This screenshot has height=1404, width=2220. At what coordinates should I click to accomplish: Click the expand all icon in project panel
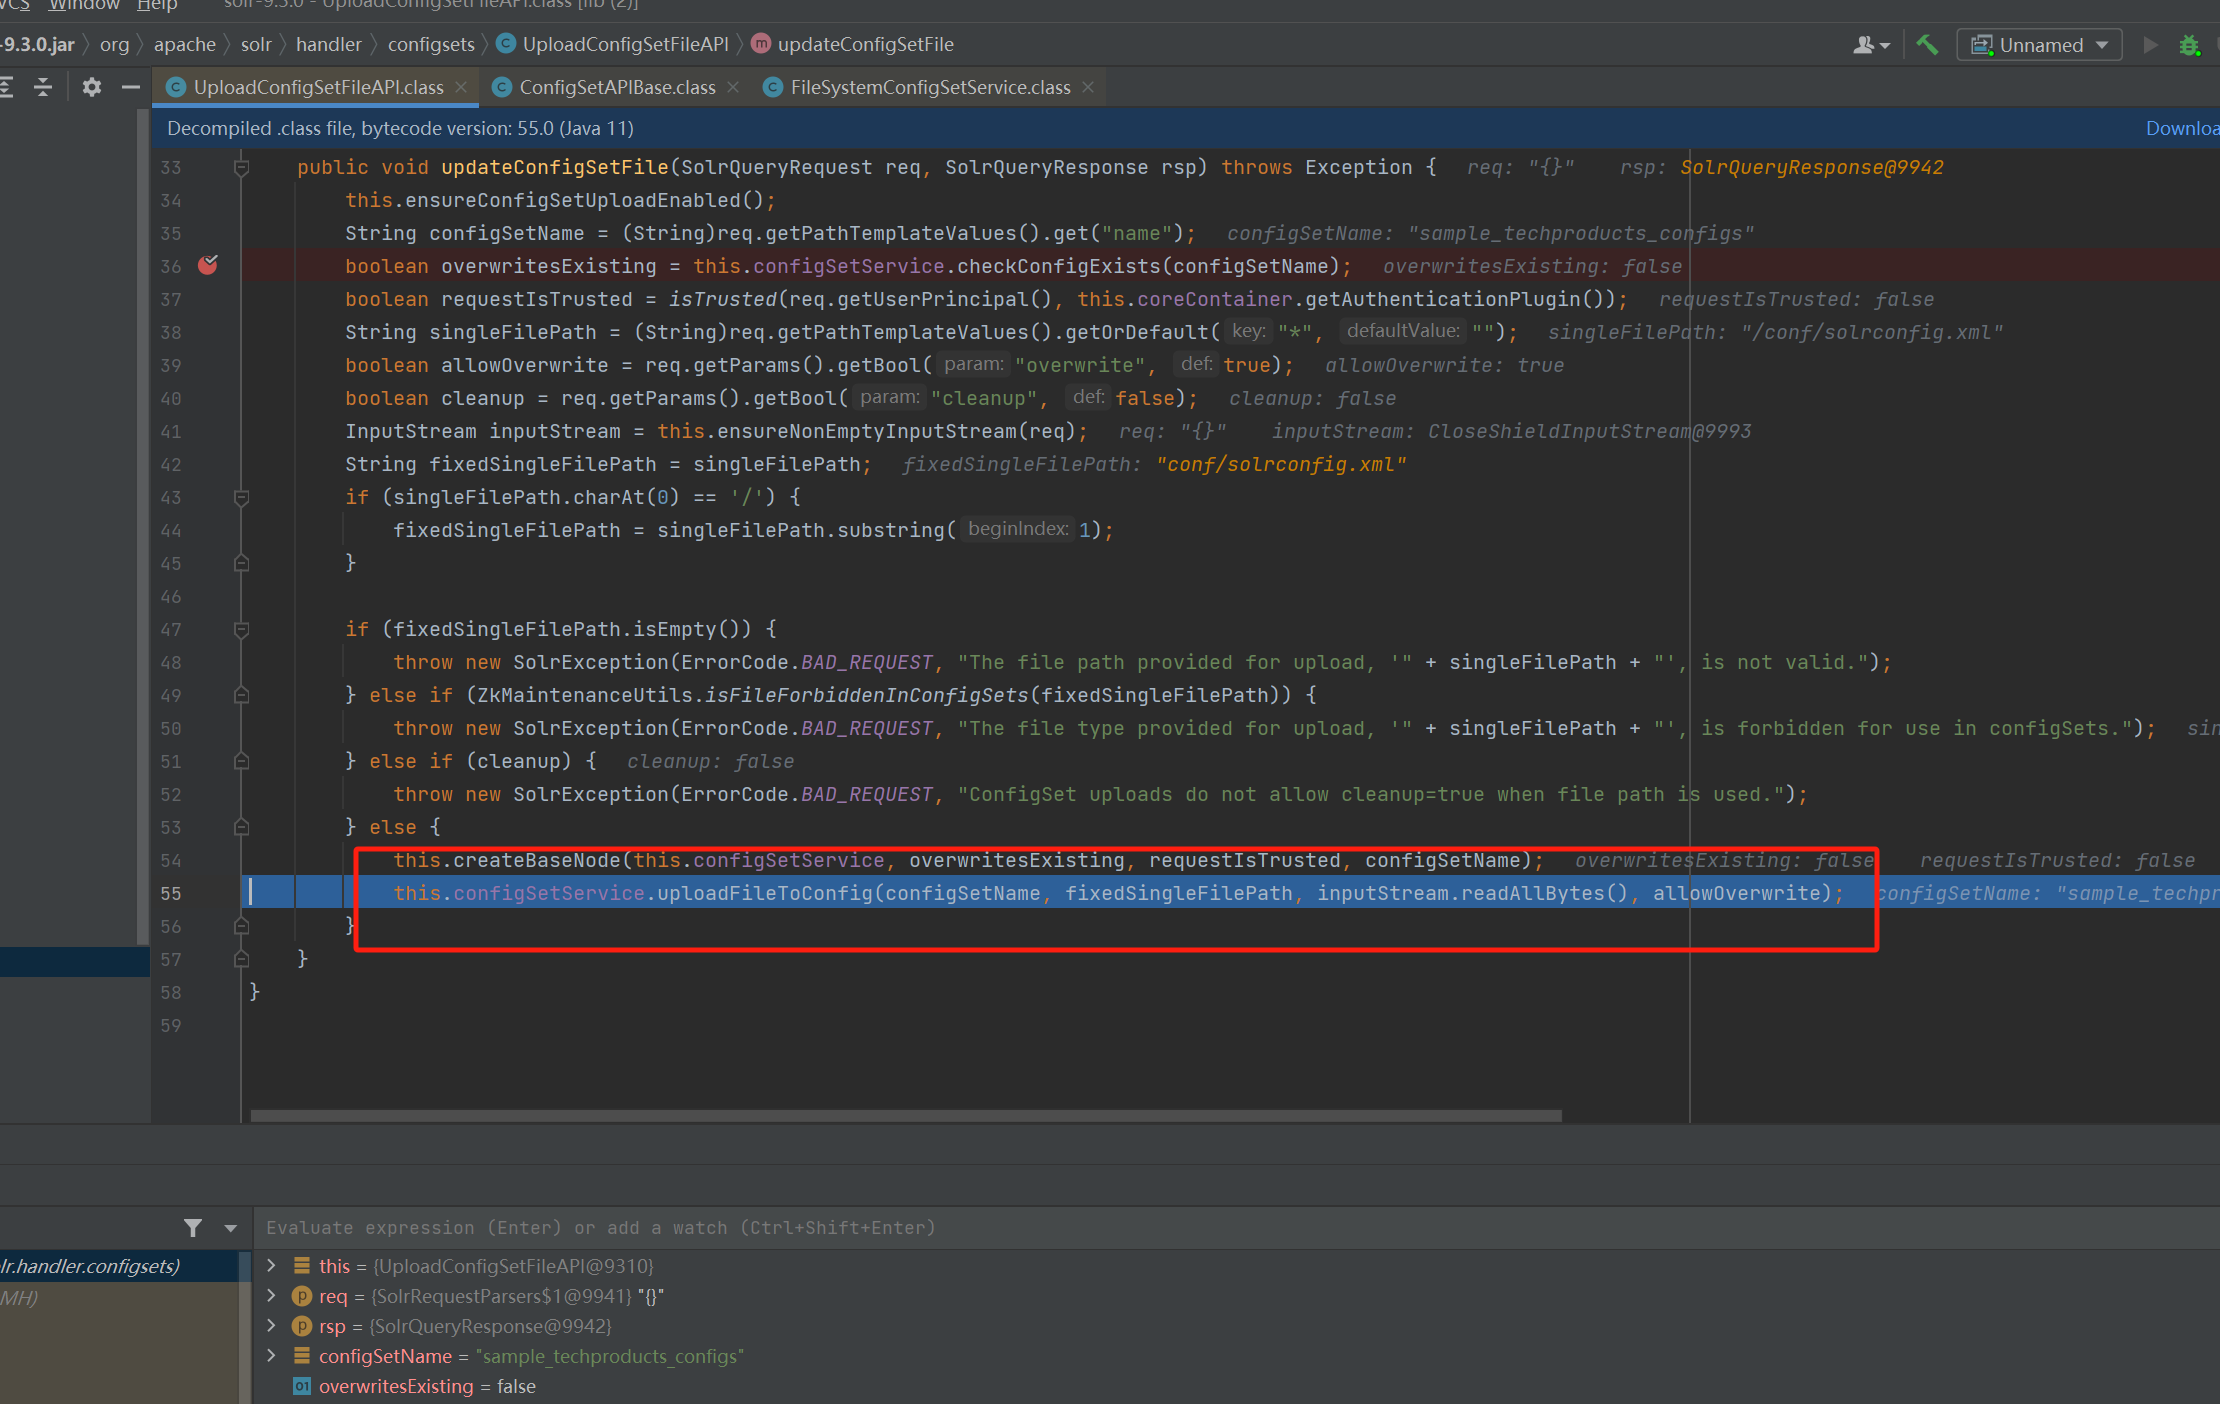tap(6, 87)
